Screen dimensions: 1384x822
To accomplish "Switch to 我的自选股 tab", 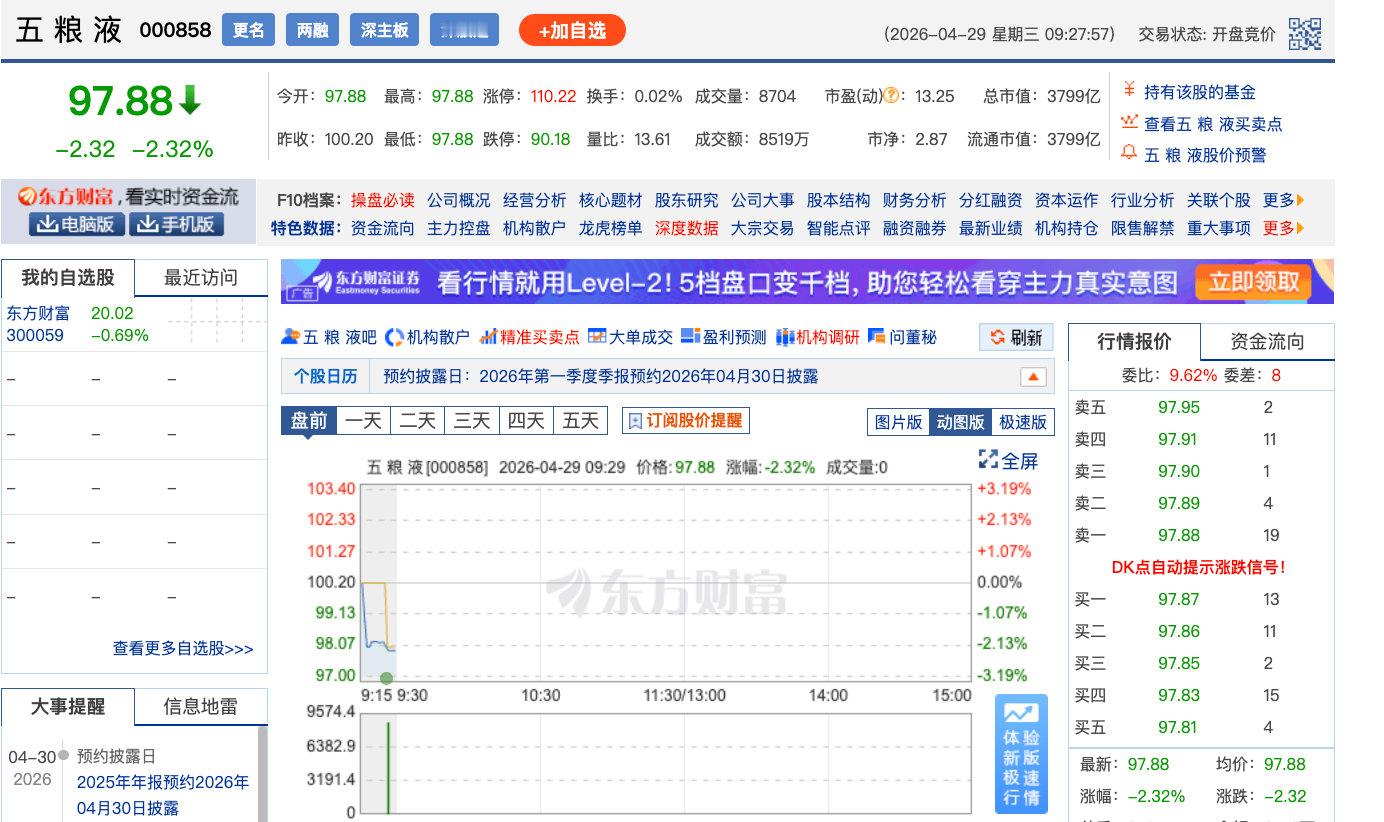I will coord(68,278).
